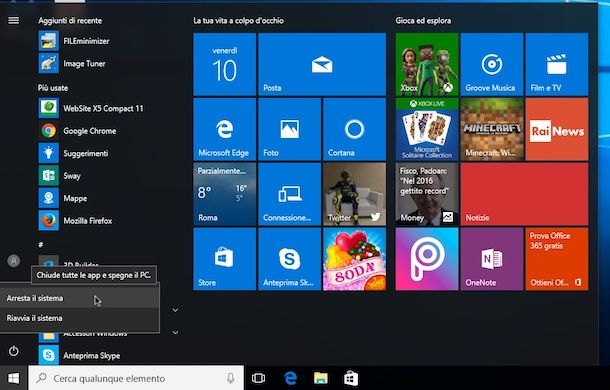Screen dimensions: 610x390
Task: Open the Posta mail tile
Action: pos(322,64)
